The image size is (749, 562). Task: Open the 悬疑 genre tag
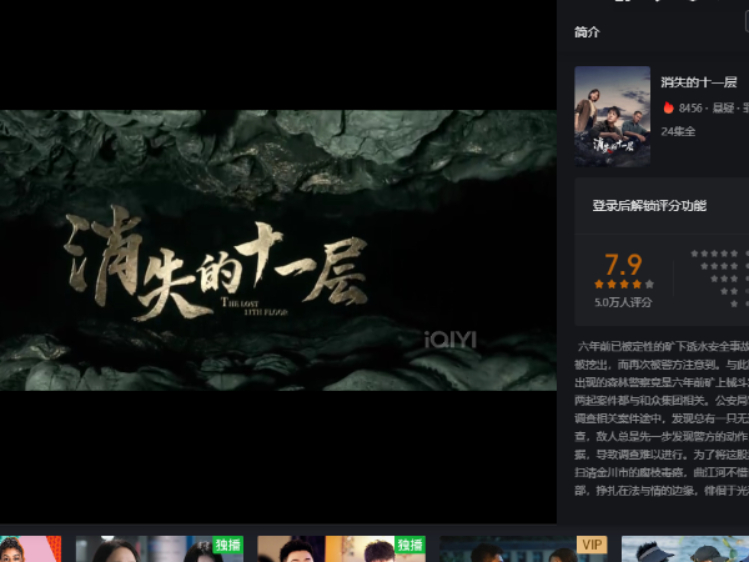pos(723,108)
